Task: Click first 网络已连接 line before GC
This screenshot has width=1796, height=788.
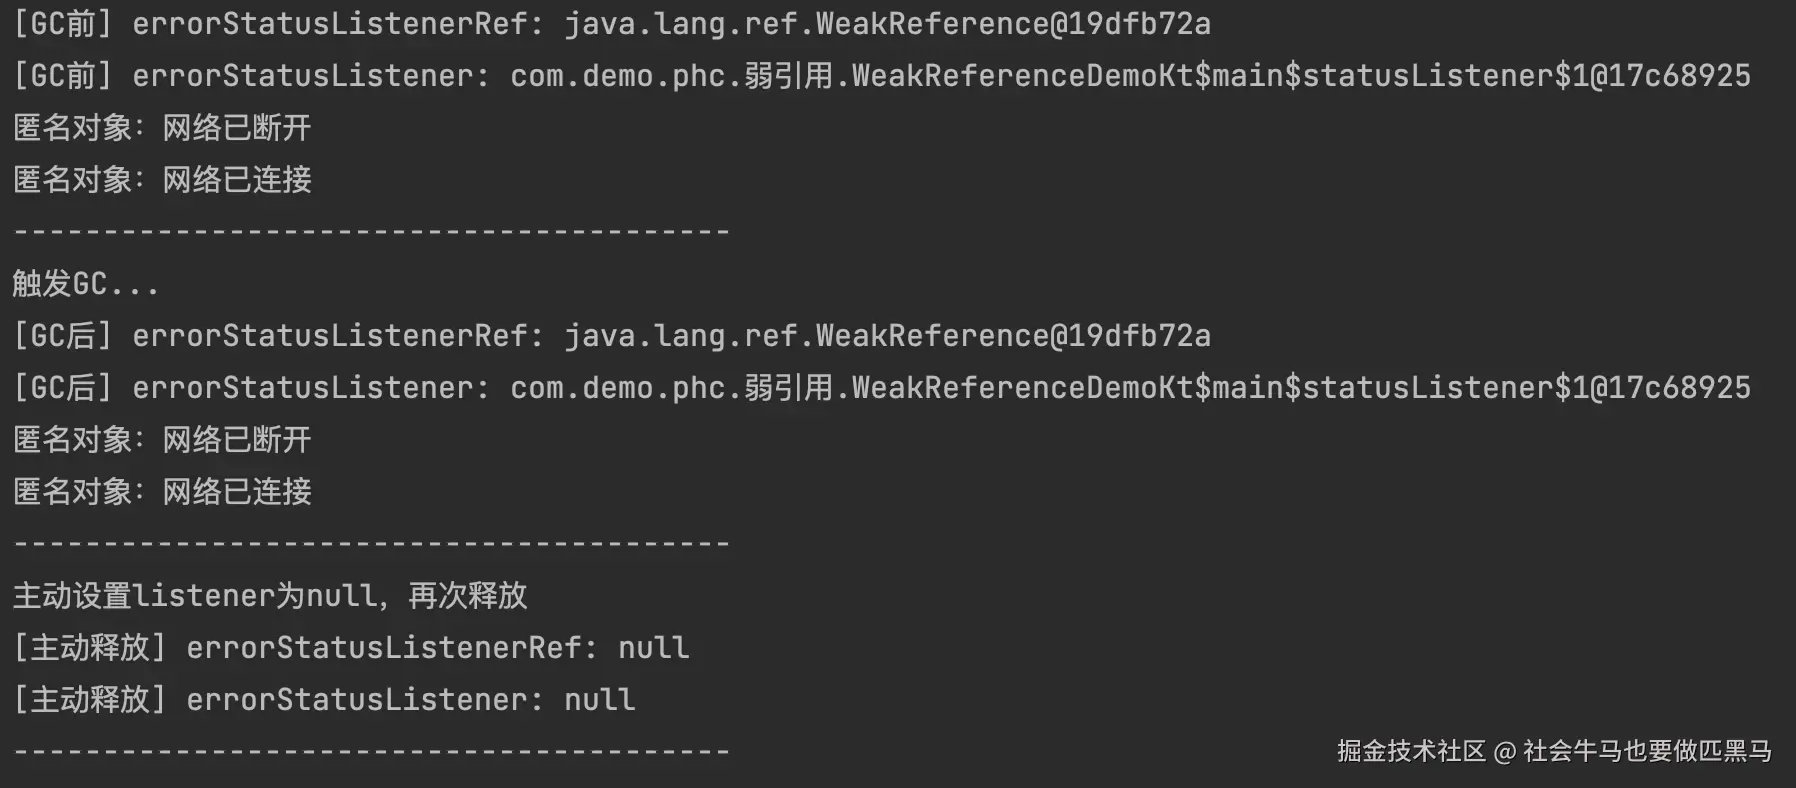Action: (x=162, y=180)
